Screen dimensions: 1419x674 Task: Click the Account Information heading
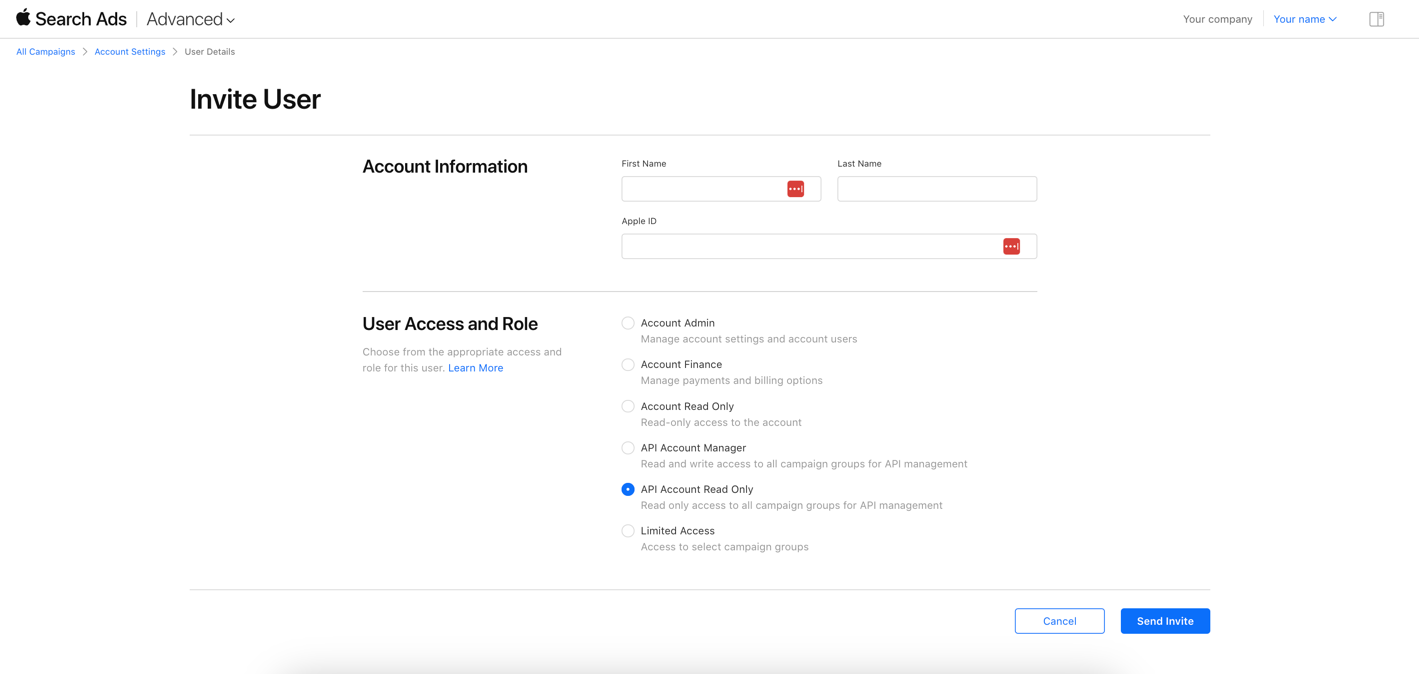point(445,167)
